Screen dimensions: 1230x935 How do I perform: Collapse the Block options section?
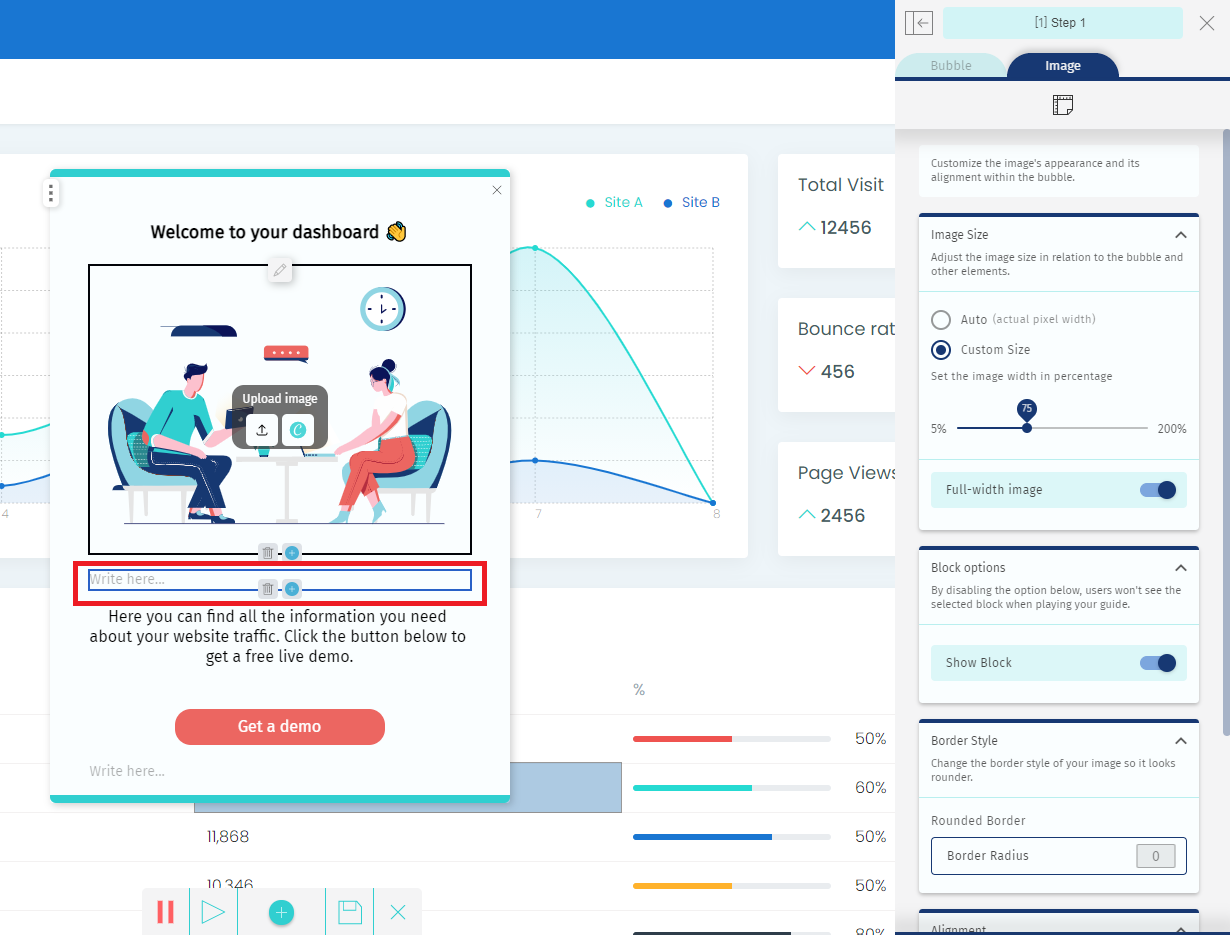click(x=1180, y=568)
